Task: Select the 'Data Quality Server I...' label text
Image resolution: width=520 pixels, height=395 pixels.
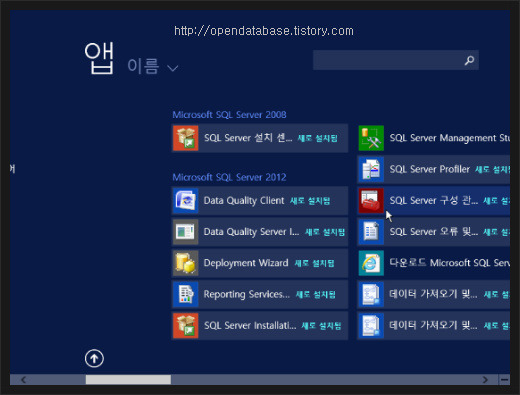Action: (252, 232)
